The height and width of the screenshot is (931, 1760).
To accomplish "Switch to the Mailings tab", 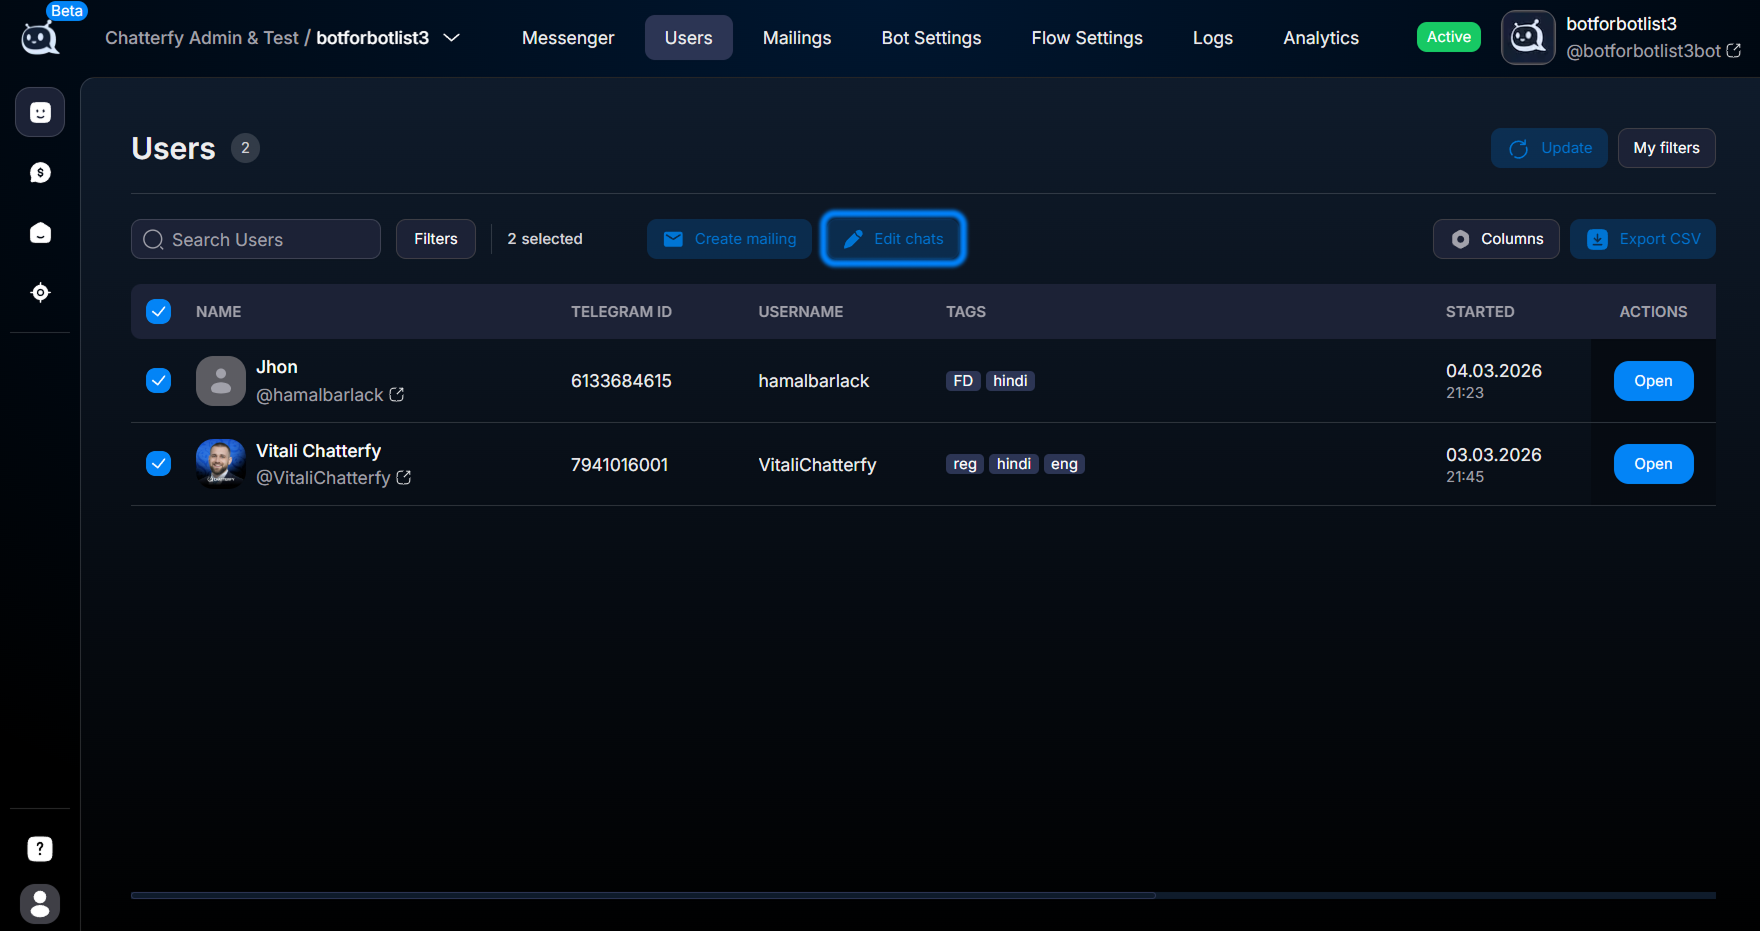I will pos(797,38).
